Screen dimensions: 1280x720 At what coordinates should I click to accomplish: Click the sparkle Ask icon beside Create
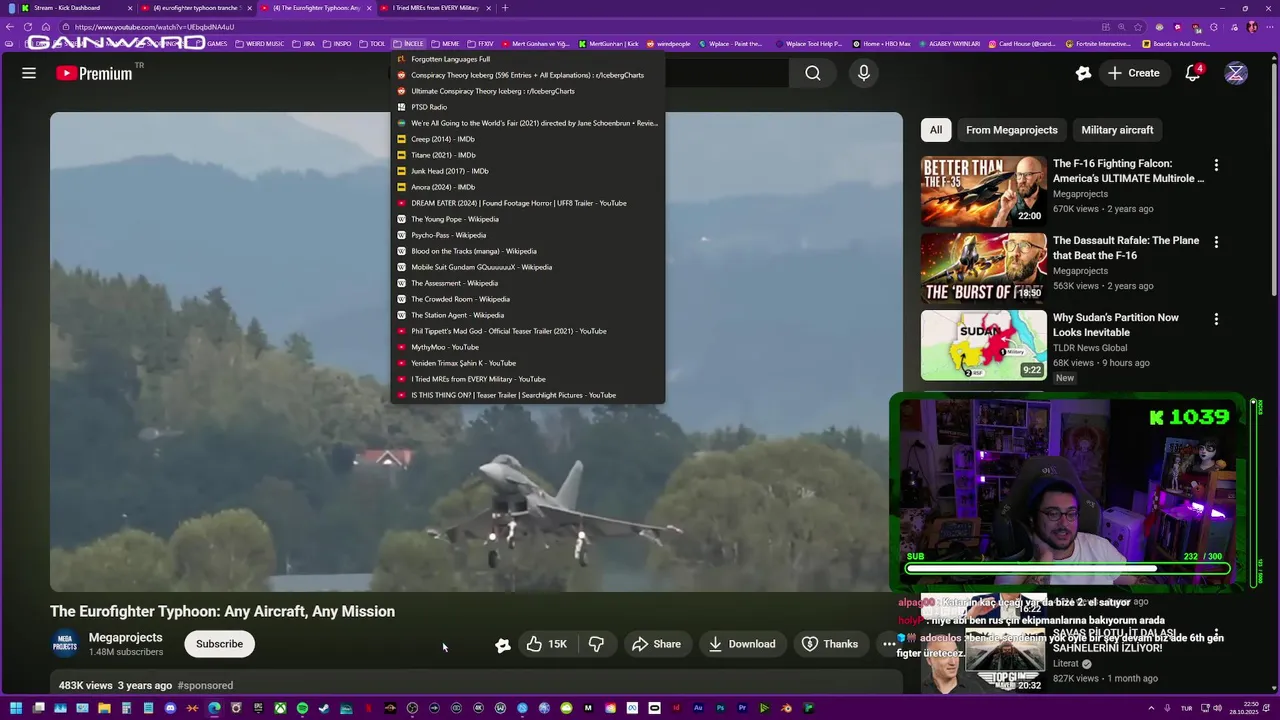(x=1083, y=73)
